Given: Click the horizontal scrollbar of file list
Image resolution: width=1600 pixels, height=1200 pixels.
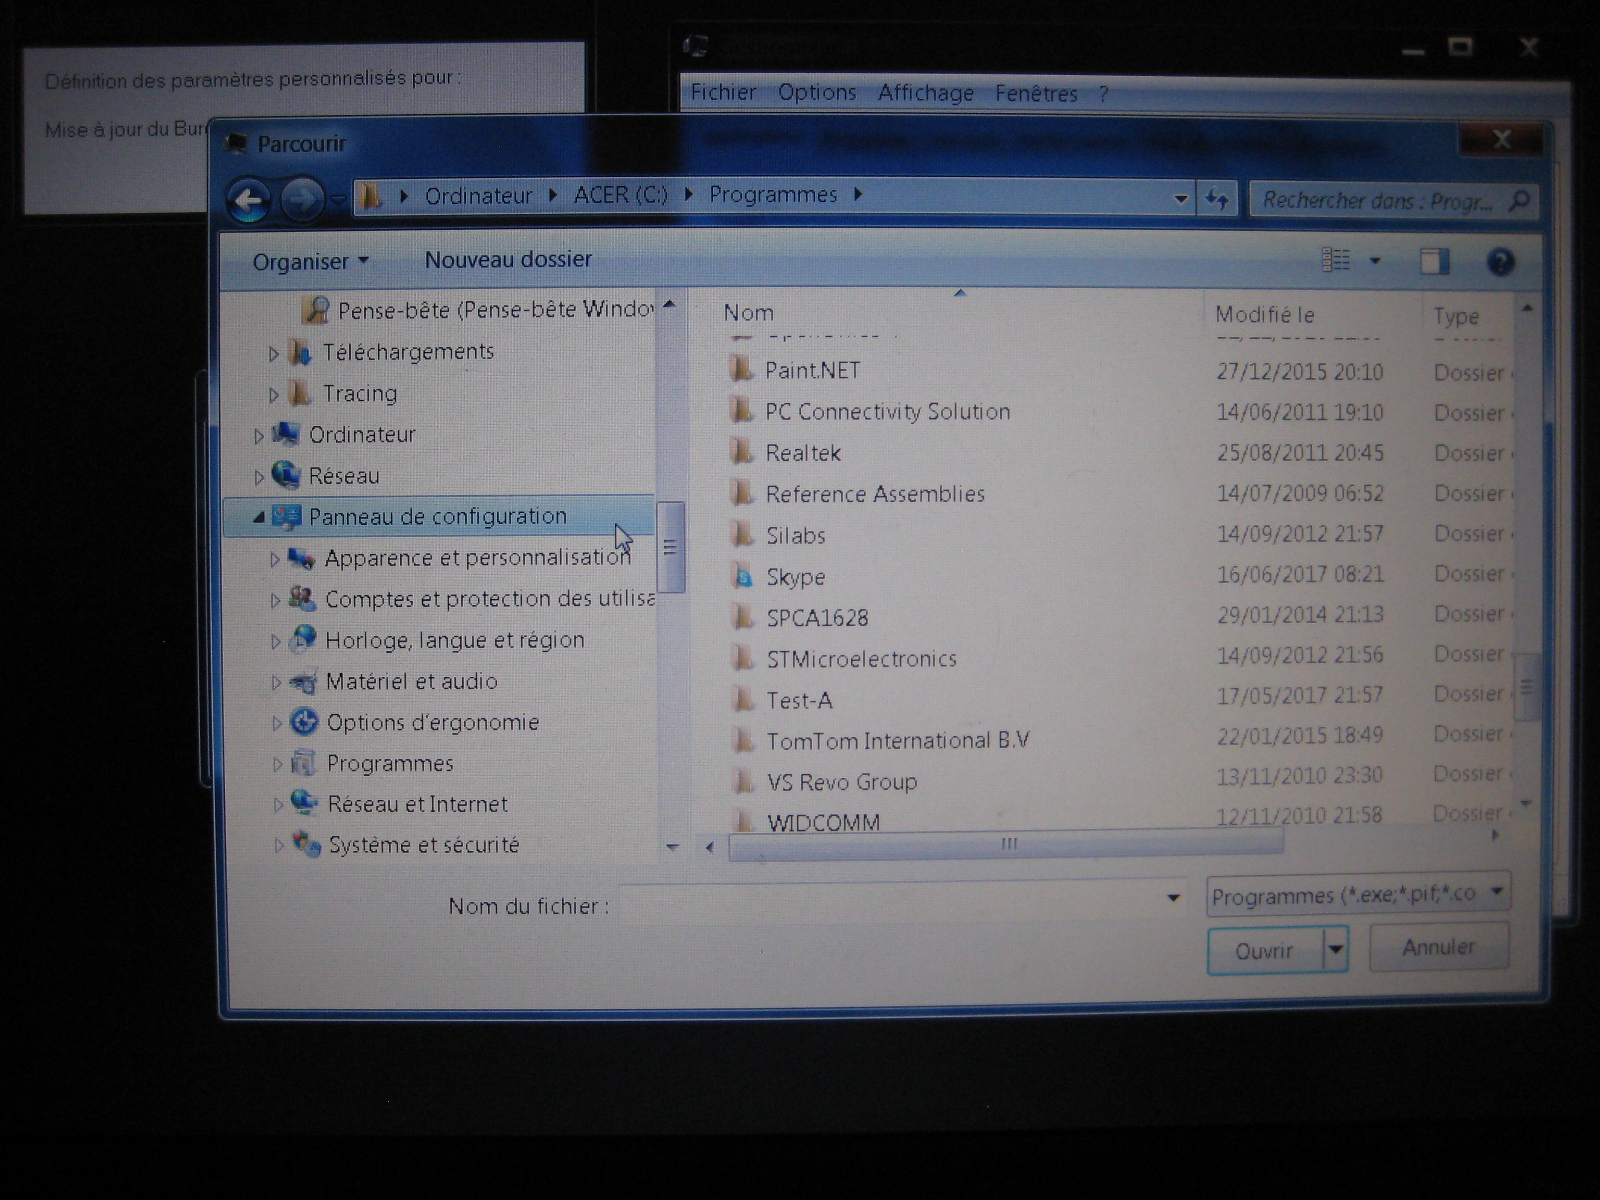Looking at the screenshot, I should [1006, 845].
